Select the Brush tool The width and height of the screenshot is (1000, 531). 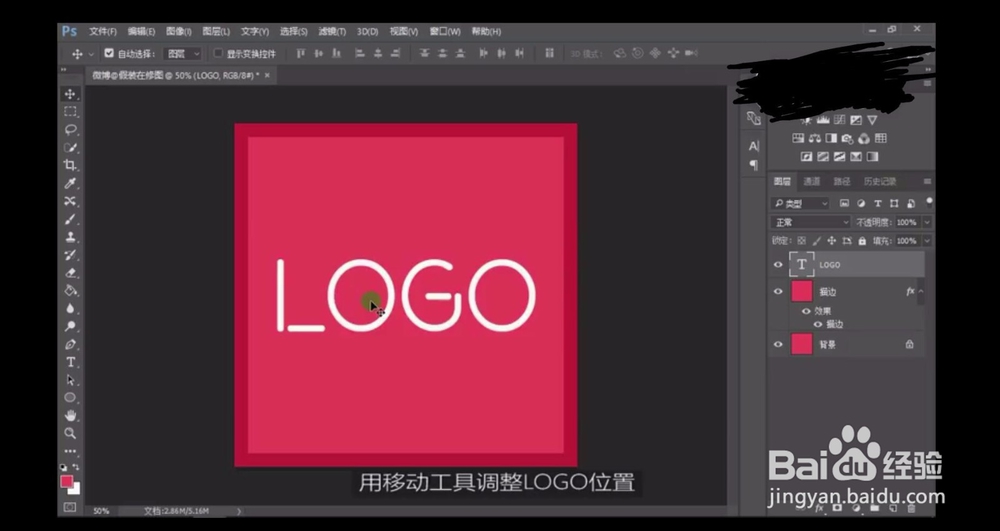click(x=70, y=219)
